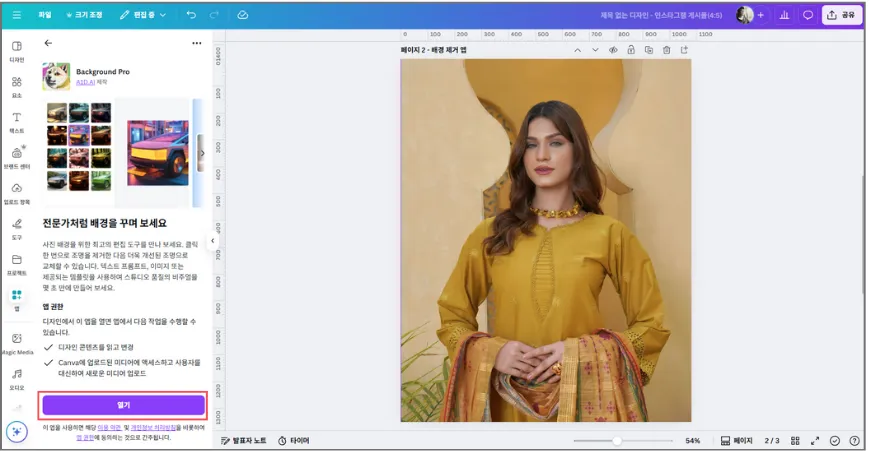Click the user profile avatar
The width and height of the screenshot is (870, 451).
point(744,15)
